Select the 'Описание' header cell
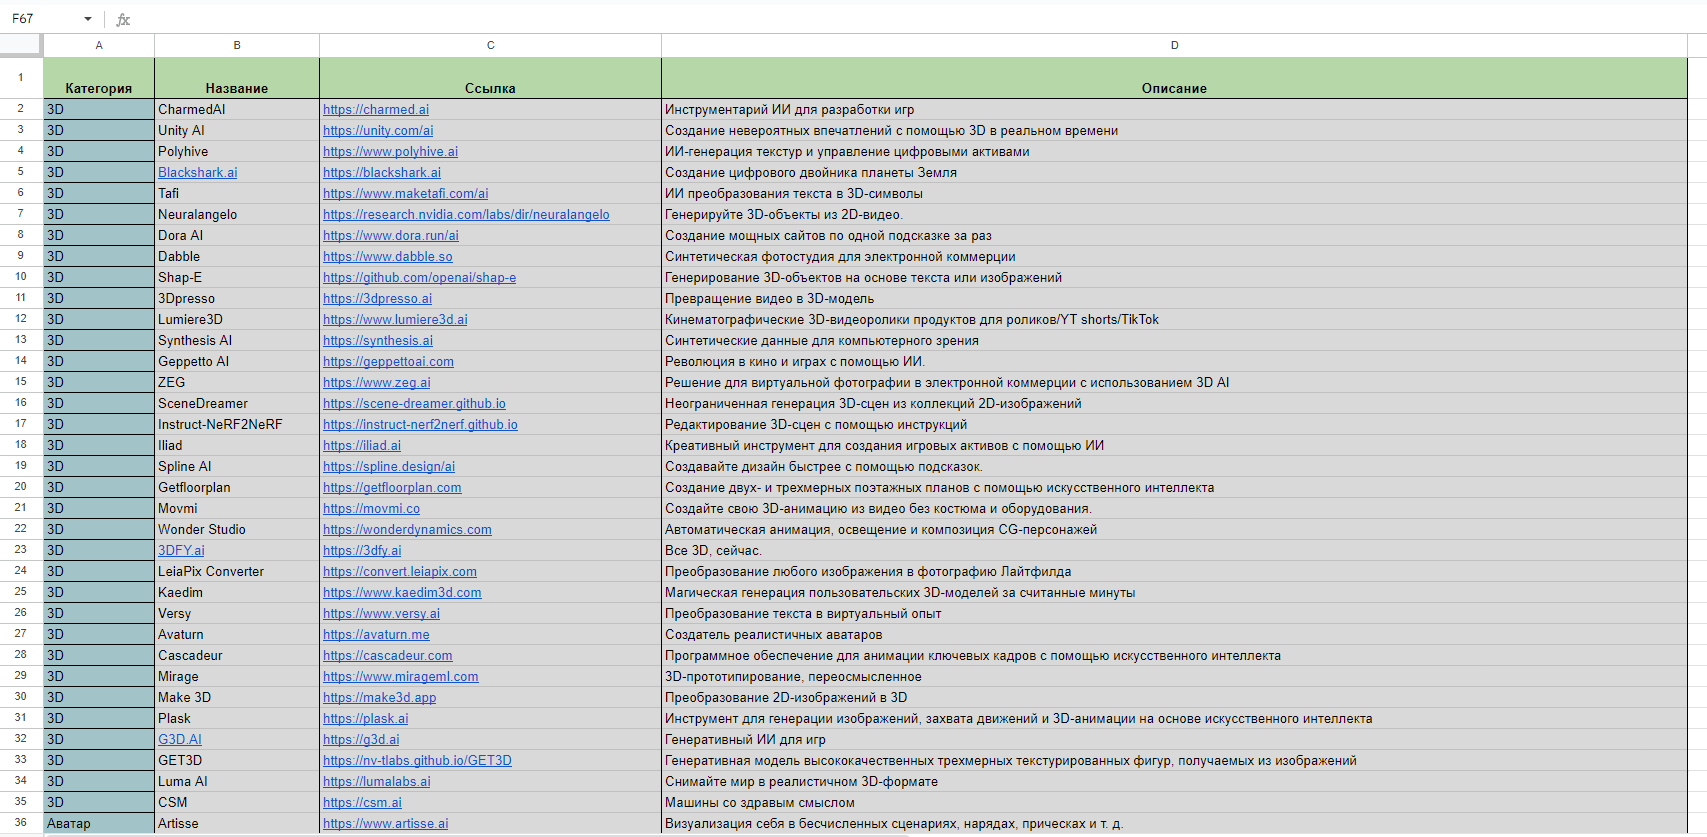The width and height of the screenshot is (1707, 837). pos(1174,88)
